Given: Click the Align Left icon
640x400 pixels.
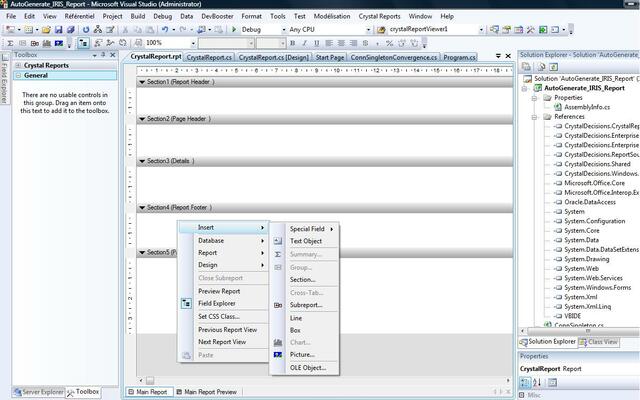Looking at the screenshot, I should [329, 43].
